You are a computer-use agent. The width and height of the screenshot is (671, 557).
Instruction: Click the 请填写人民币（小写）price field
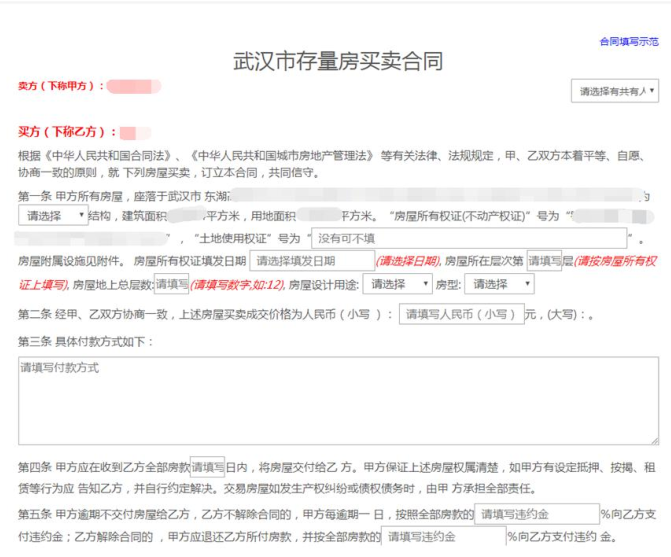[461, 314]
